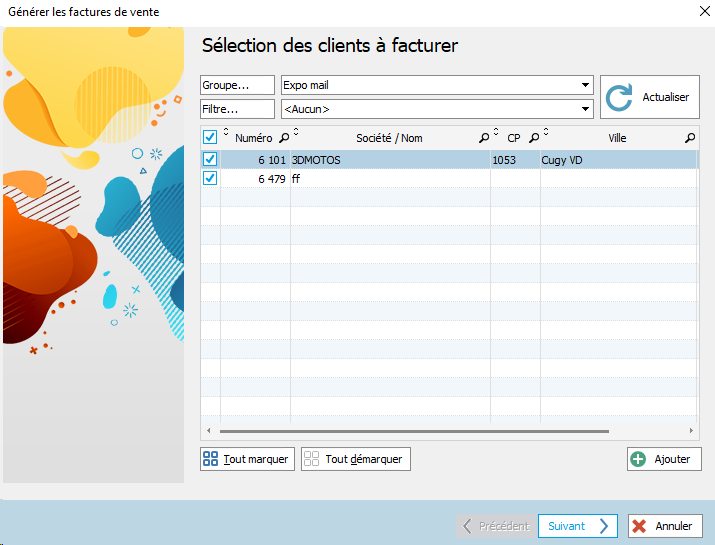The height and width of the screenshot is (545, 715).
Task: Click postal code 1053 cell
Action: pyautogui.click(x=515, y=160)
